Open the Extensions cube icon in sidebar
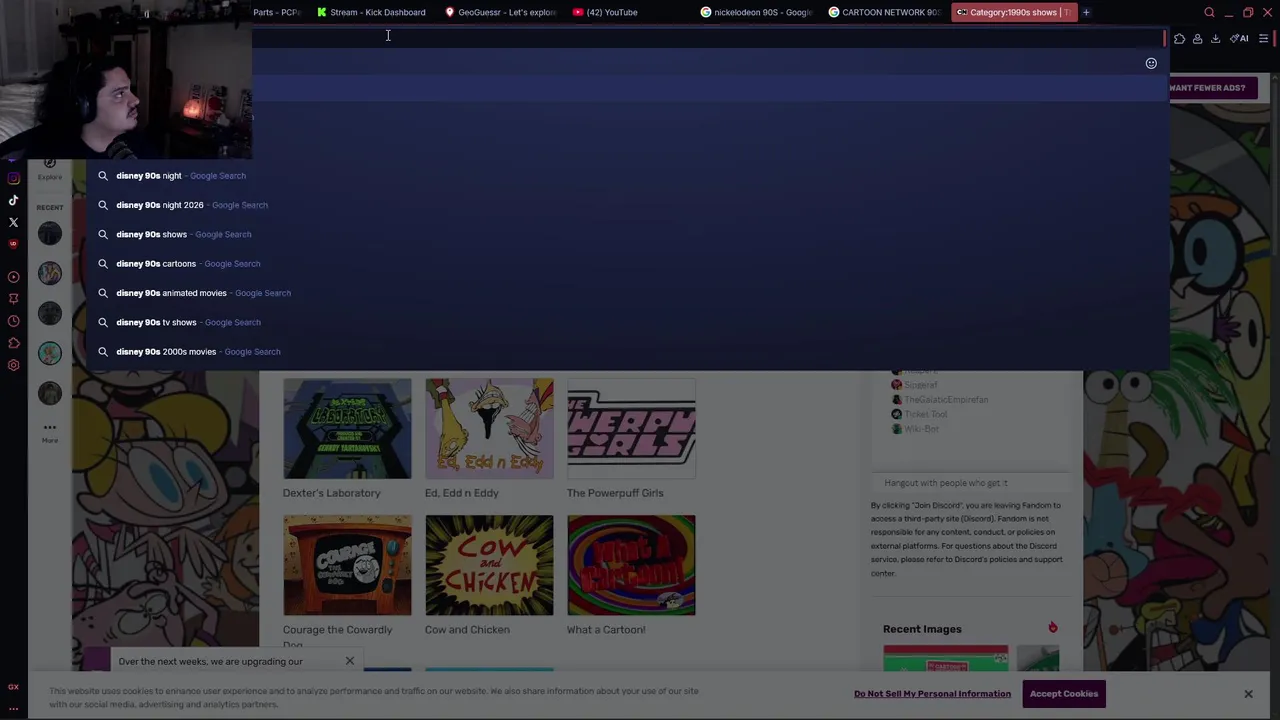Image resolution: width=1280 pixels, height=720 pixels. coord(13,343)
